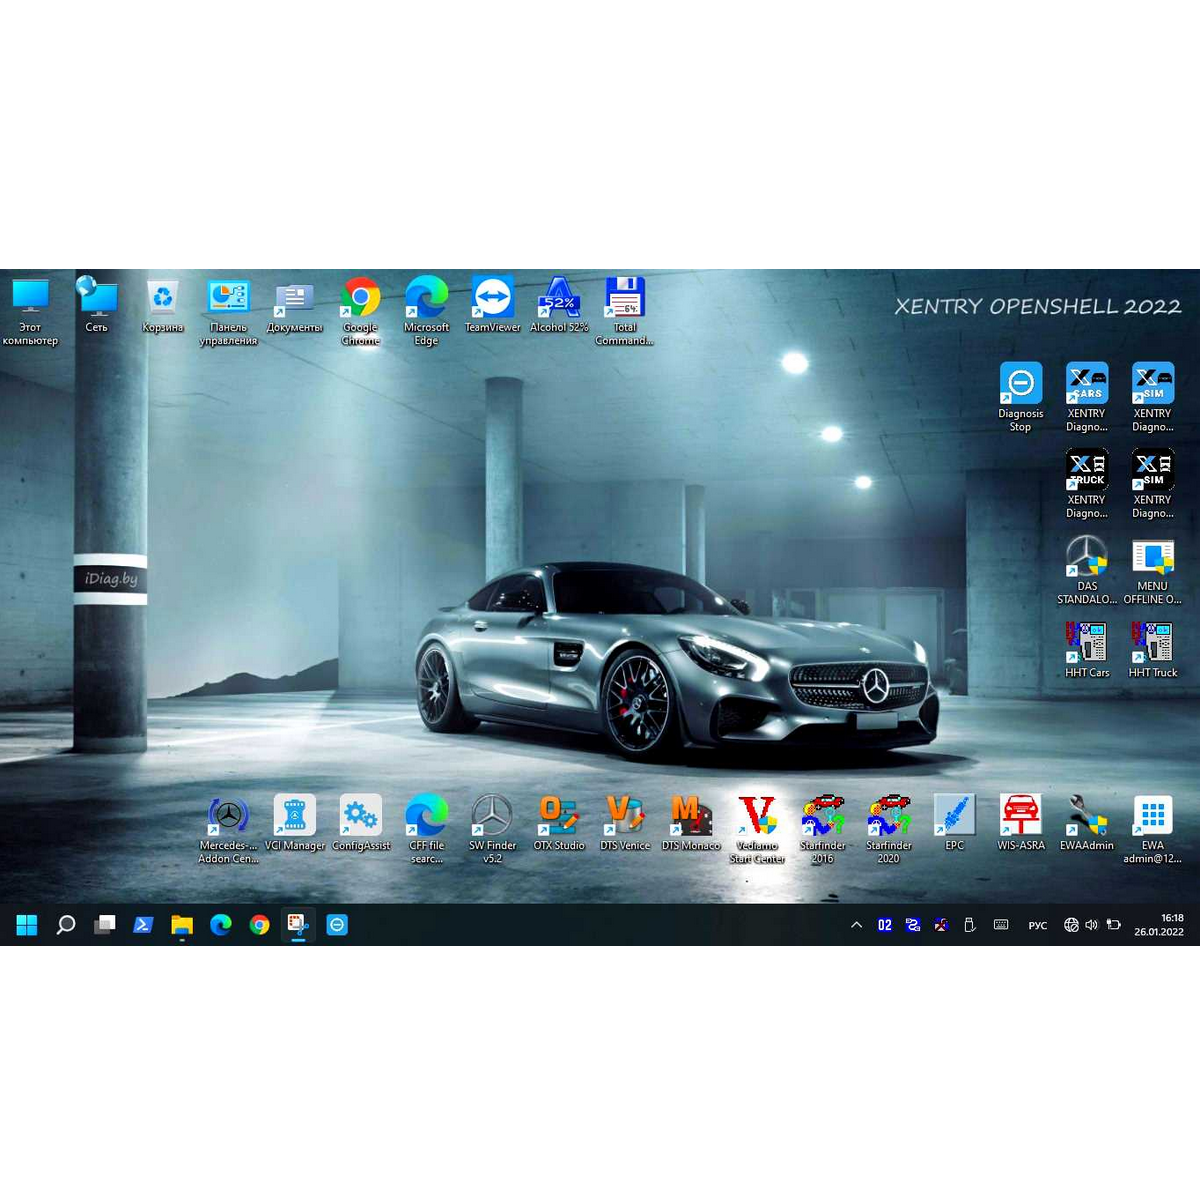Open Vediamo Start Center
1200x1200 pixels.
pos(757,815)
